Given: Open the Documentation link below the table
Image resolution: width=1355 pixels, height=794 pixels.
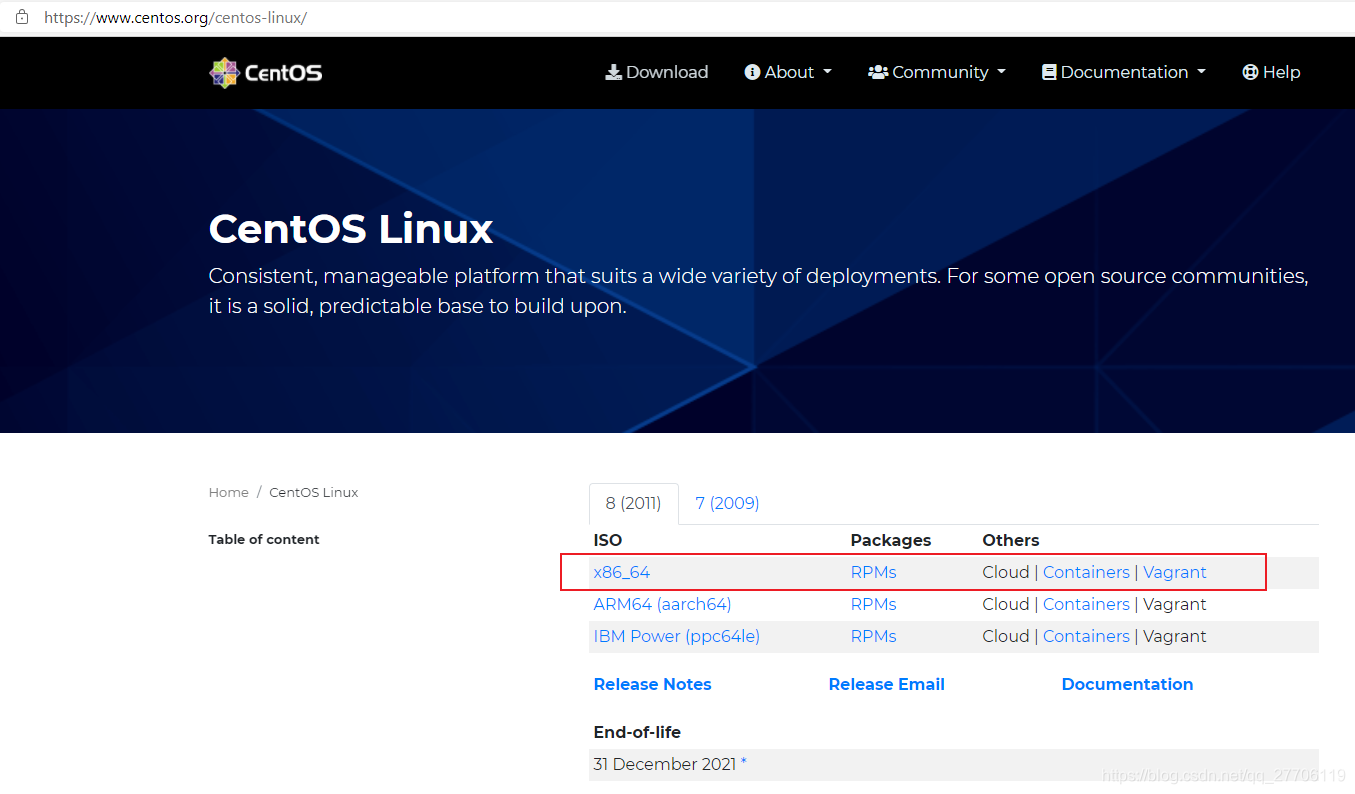Looking at the screenshot, I should [1127, 684].
